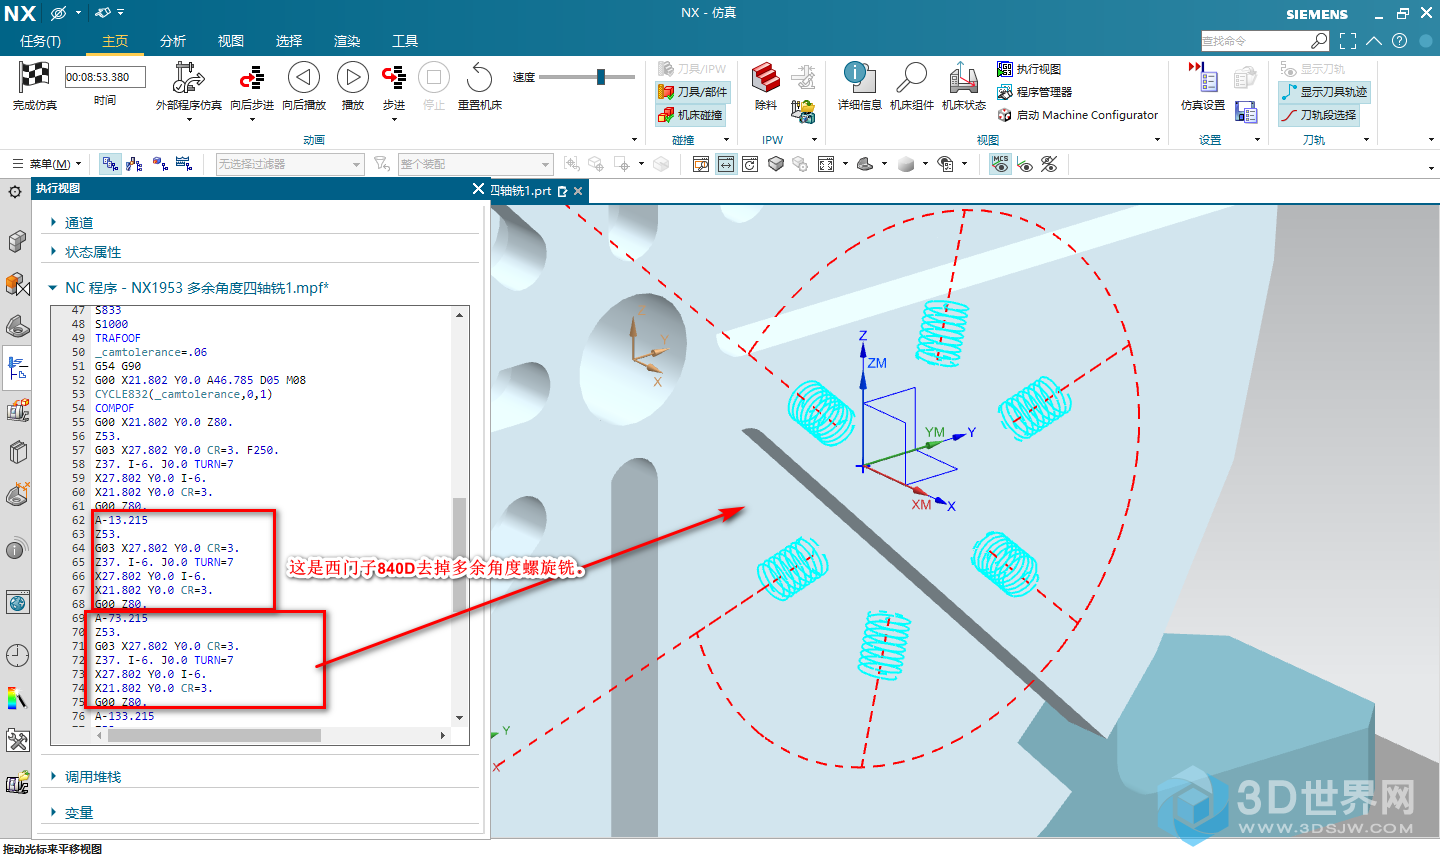The width and height of the screenshot is (1440, 860).
Task: Switch to 主页 ribbon tab
Action: [115, 41]
